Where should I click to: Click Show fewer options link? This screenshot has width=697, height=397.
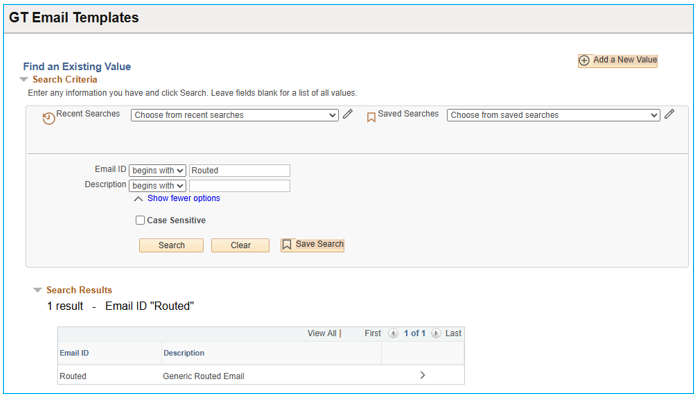[184, 198]
